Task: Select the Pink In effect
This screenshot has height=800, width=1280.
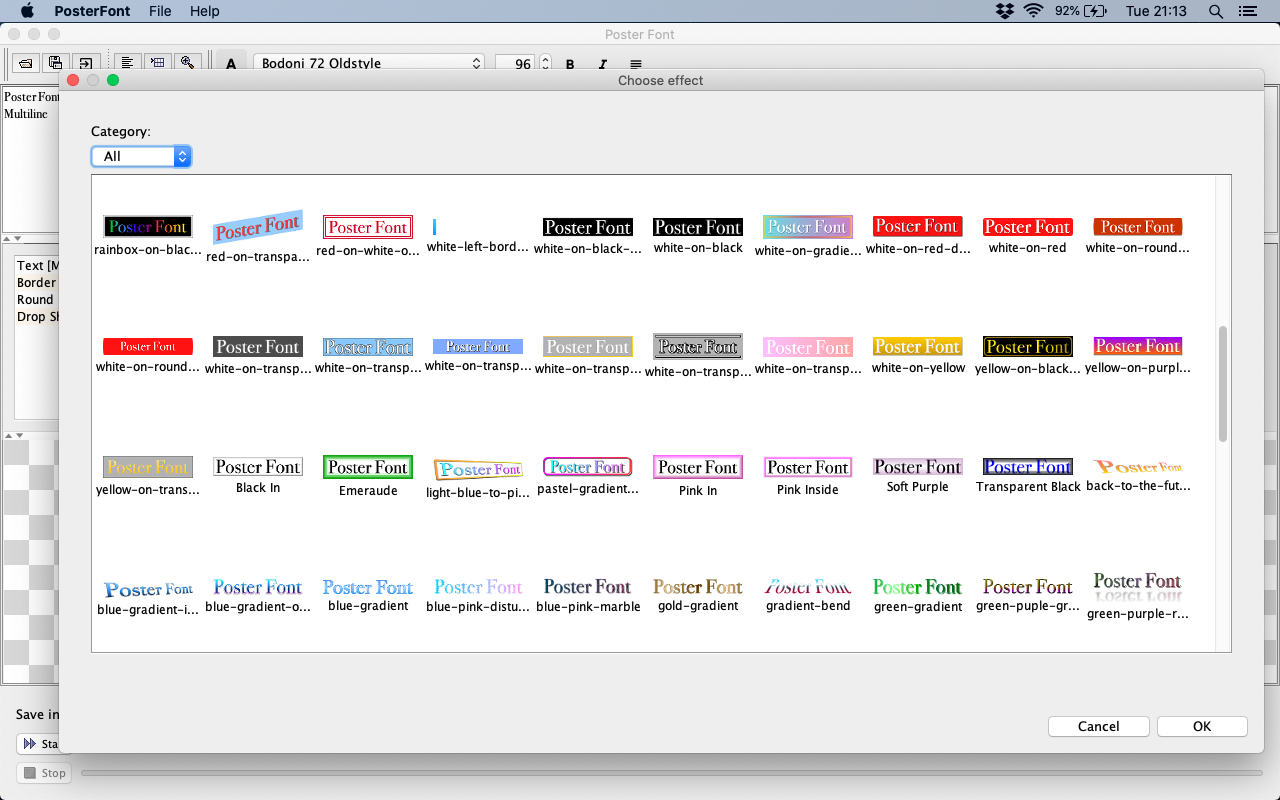Action: (x=698, y=467)
